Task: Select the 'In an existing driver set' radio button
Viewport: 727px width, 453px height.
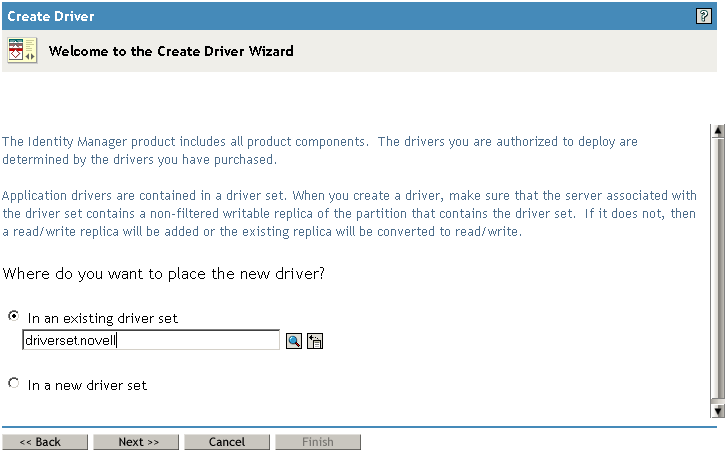Action: point(13,316)
